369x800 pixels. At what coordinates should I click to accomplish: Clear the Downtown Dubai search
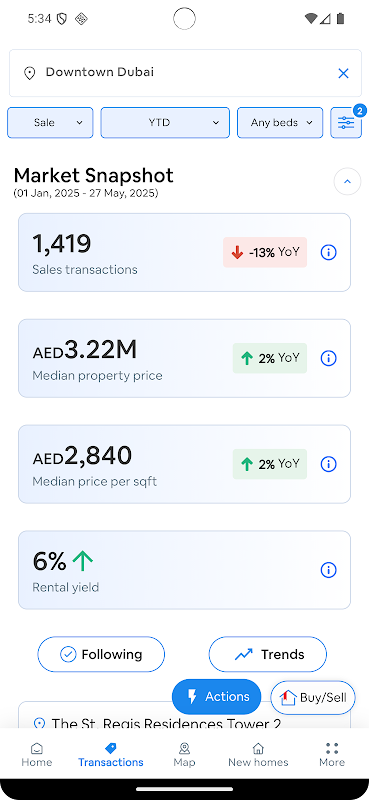click(x=343, y=73)
